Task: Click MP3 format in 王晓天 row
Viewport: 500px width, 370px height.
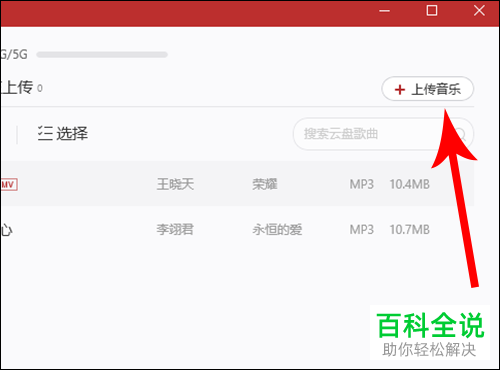Action: (x=362, y=184)
